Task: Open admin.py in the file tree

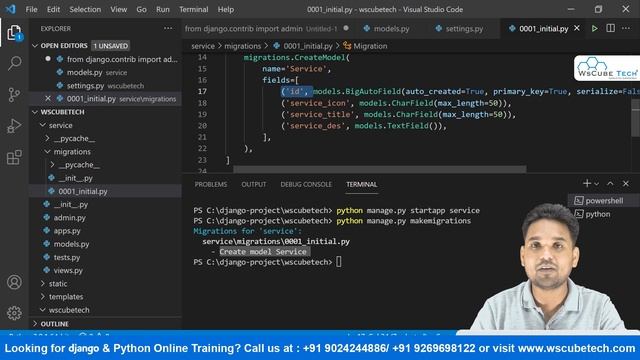Action: (x=69, y=218)
